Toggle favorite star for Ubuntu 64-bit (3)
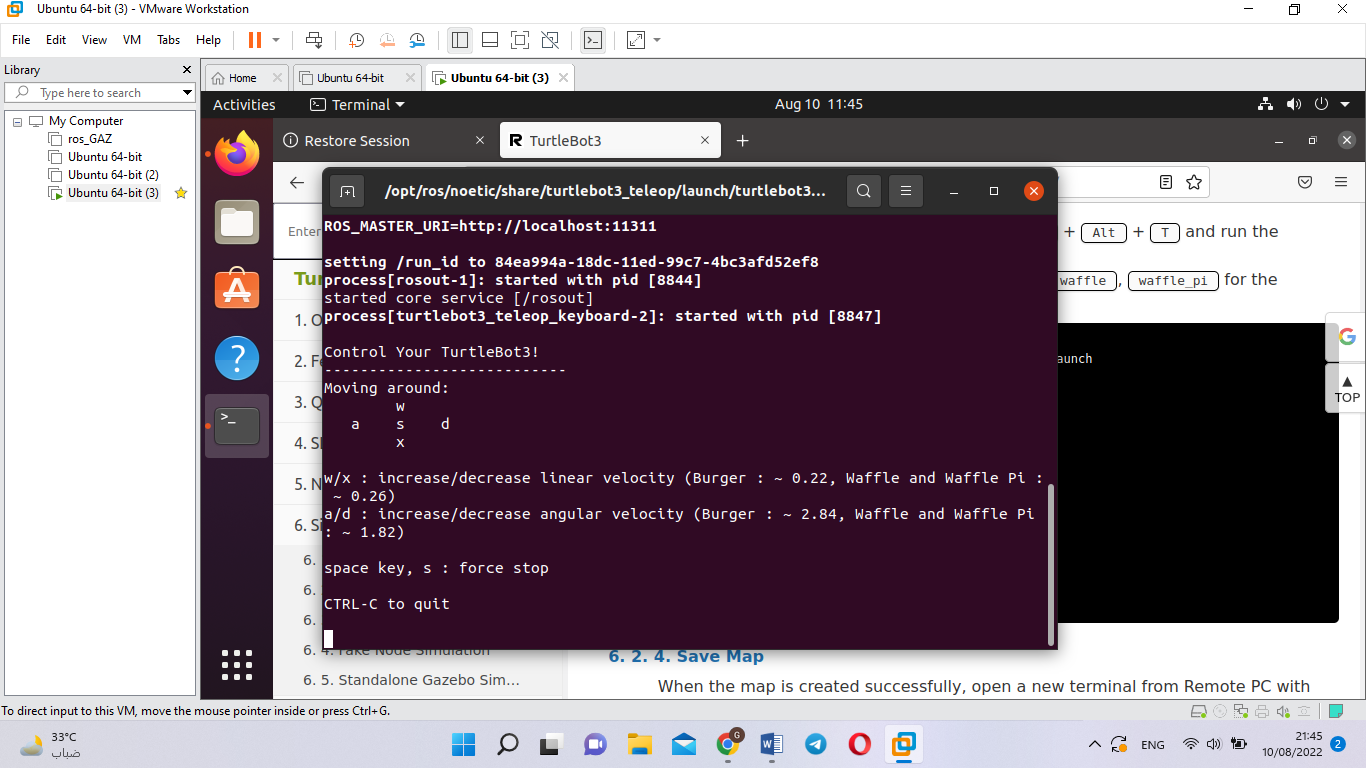The image size is (1366, 768). point(181,193)
